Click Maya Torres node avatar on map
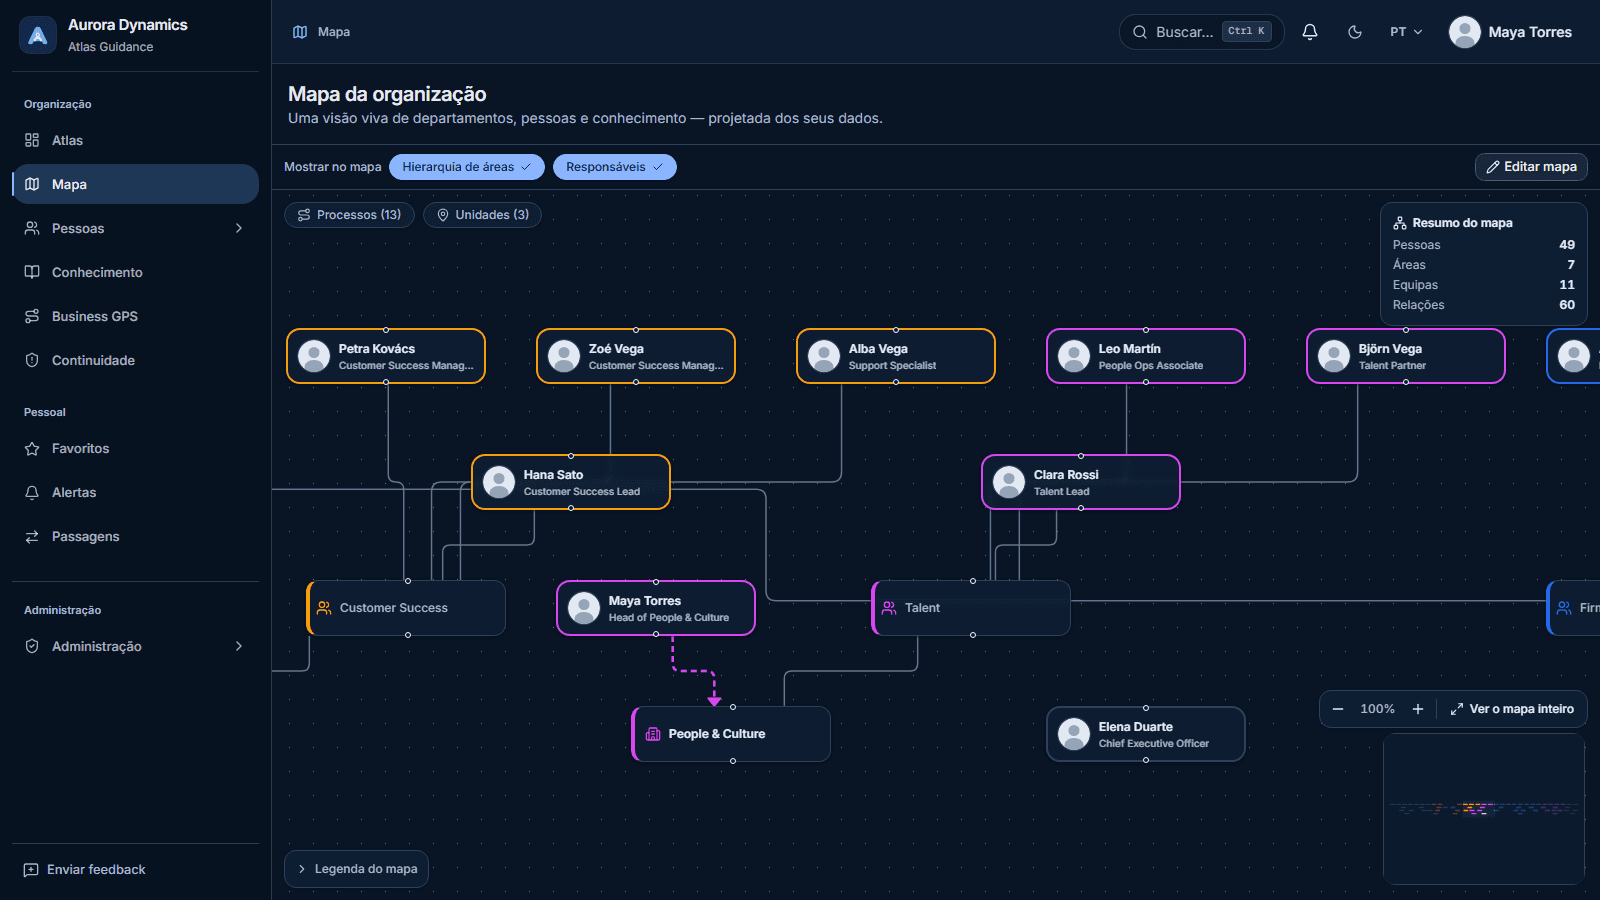The width and height of the screenshot is (1600, 900). [584, 608]
